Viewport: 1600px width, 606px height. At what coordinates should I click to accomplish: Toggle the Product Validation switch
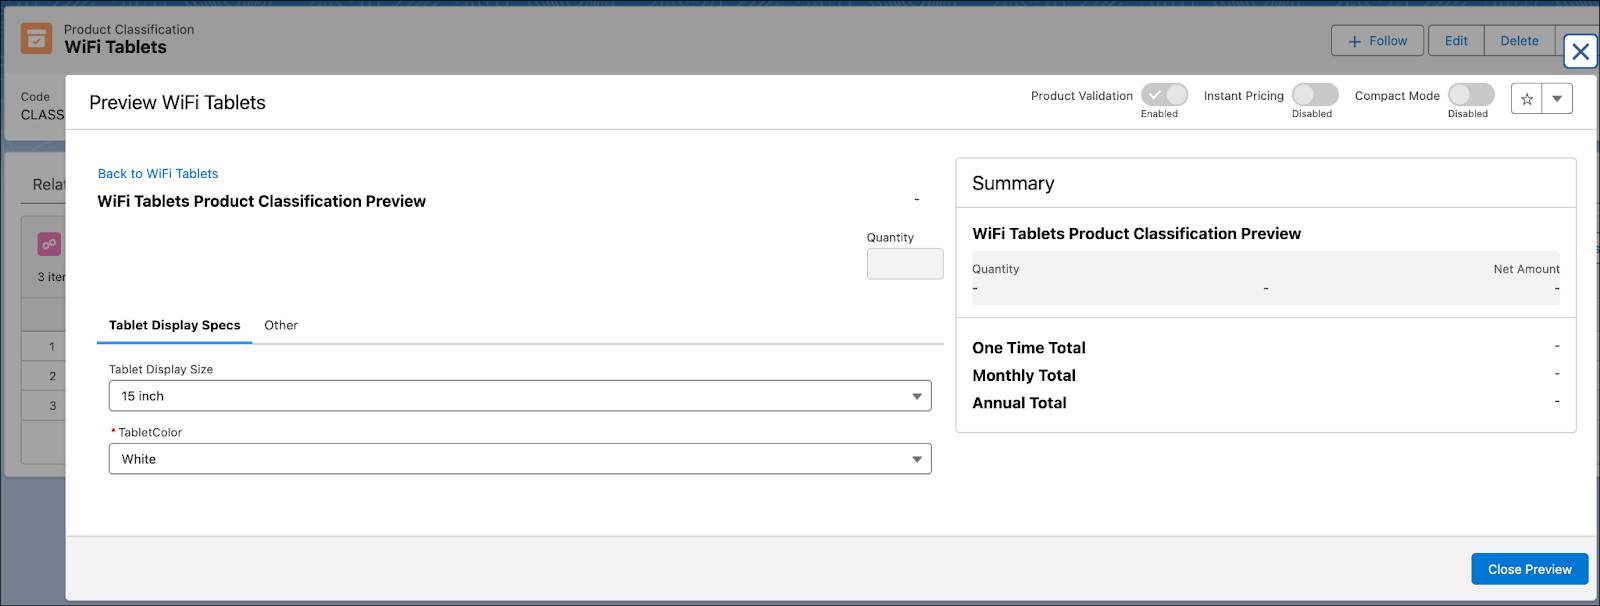point(1164,95)
